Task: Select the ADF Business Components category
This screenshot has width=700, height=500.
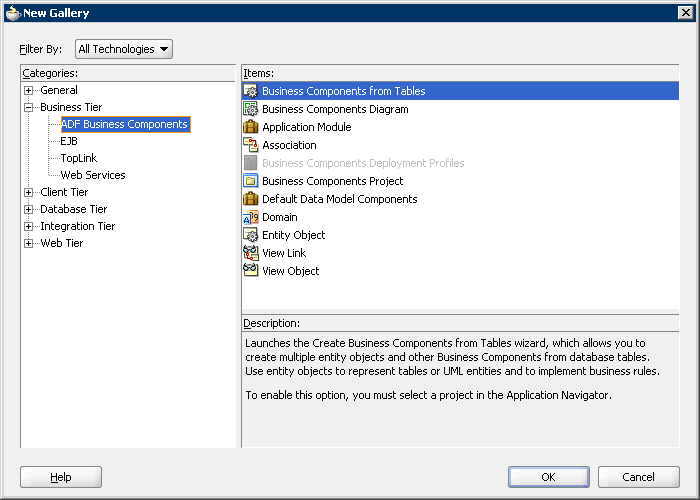Action: tap(125, 124)
